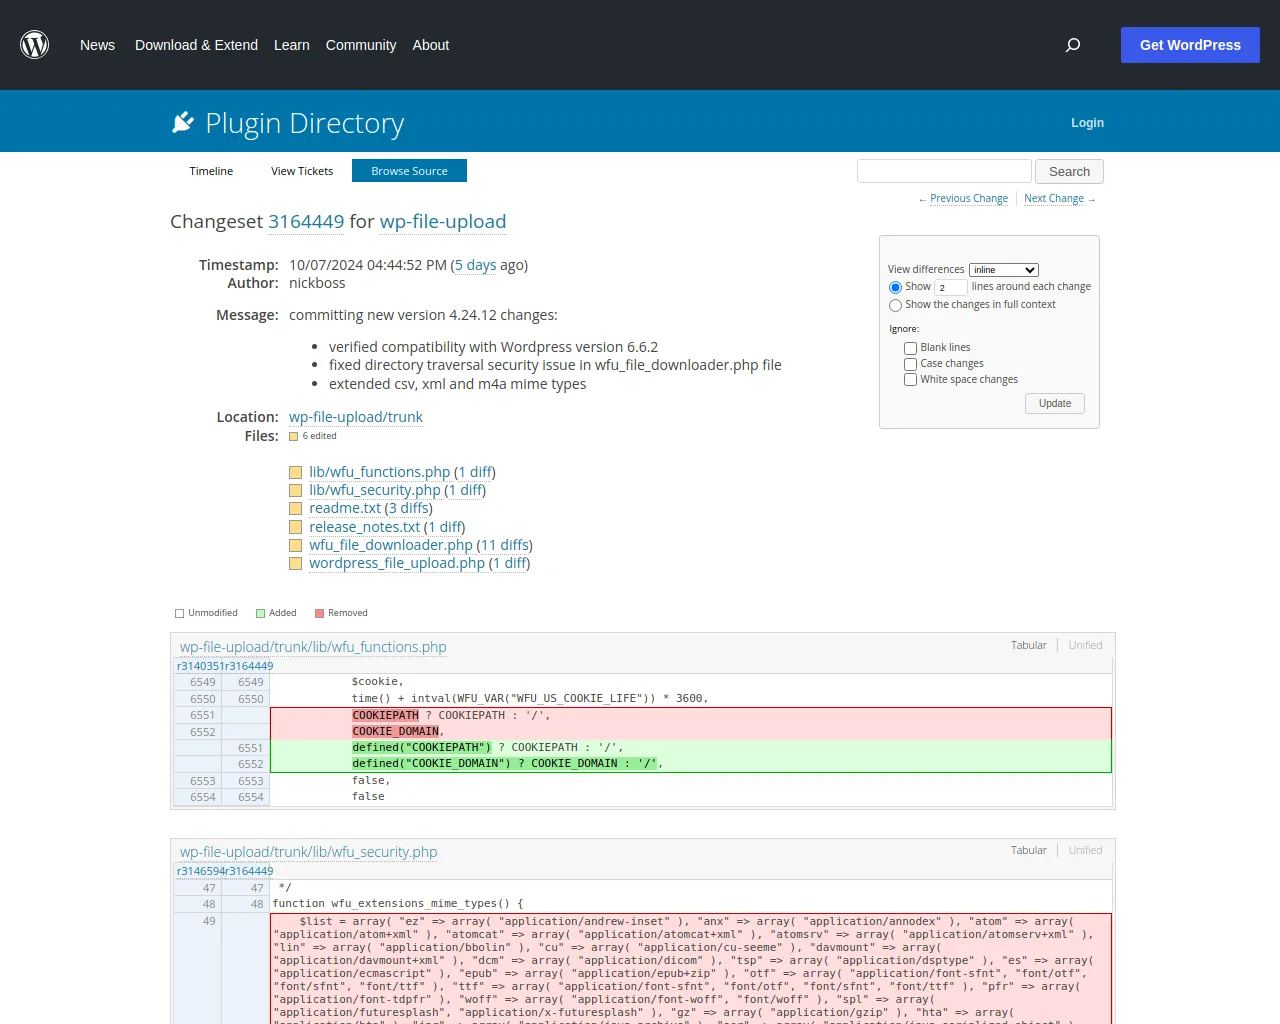Viewport: 1280px width, 1024px height.
Task: Enable ignore Blank lines checkbox
Action: (910, 348)
